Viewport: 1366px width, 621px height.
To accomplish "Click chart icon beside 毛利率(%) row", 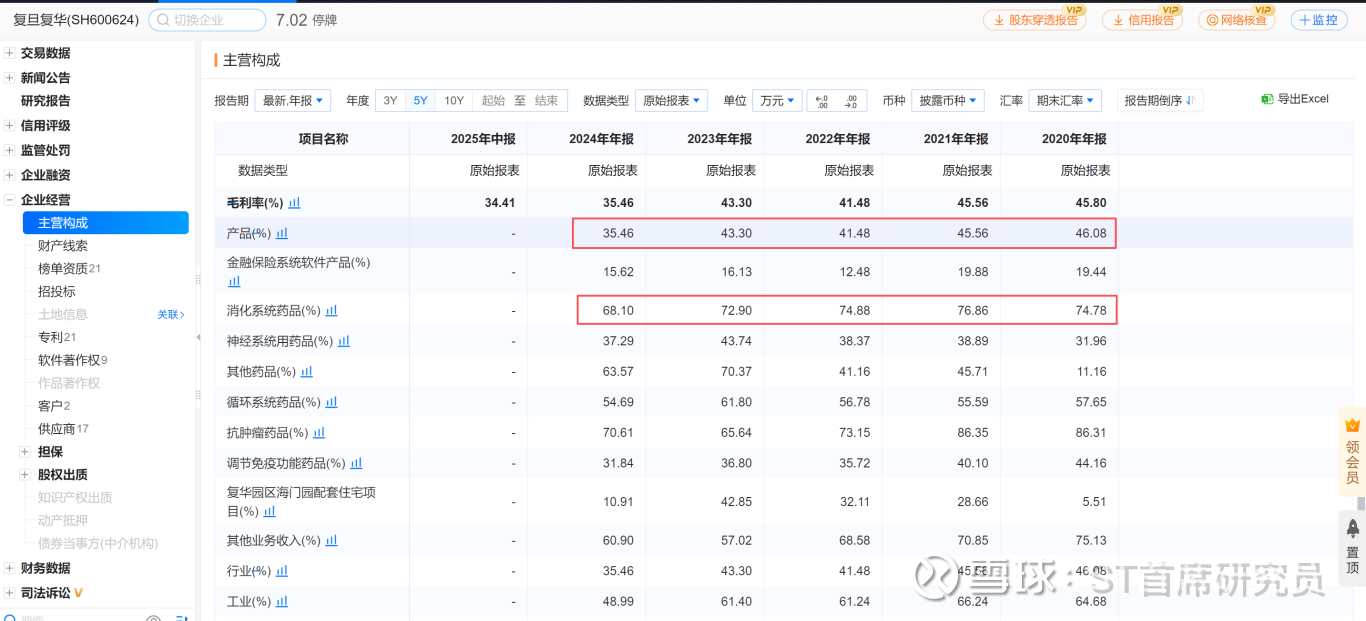I will [x=294, y=203].
